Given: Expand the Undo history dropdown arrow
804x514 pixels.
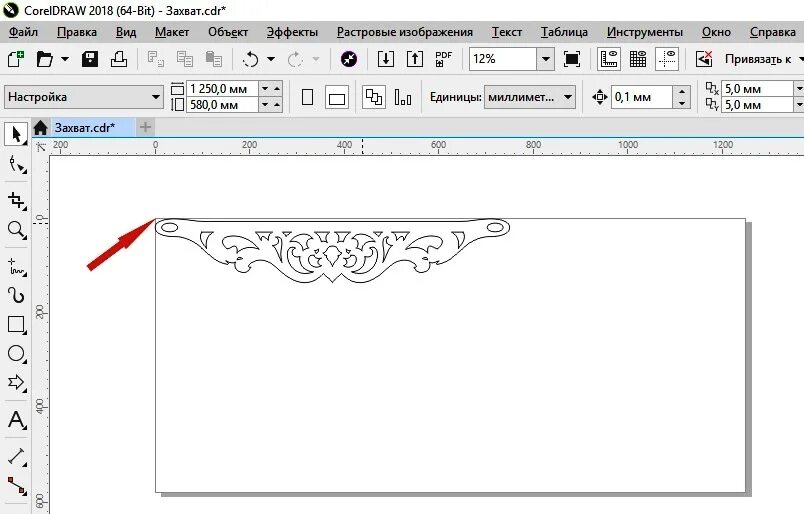Looking at the screenshot, I should pos(271,59).
